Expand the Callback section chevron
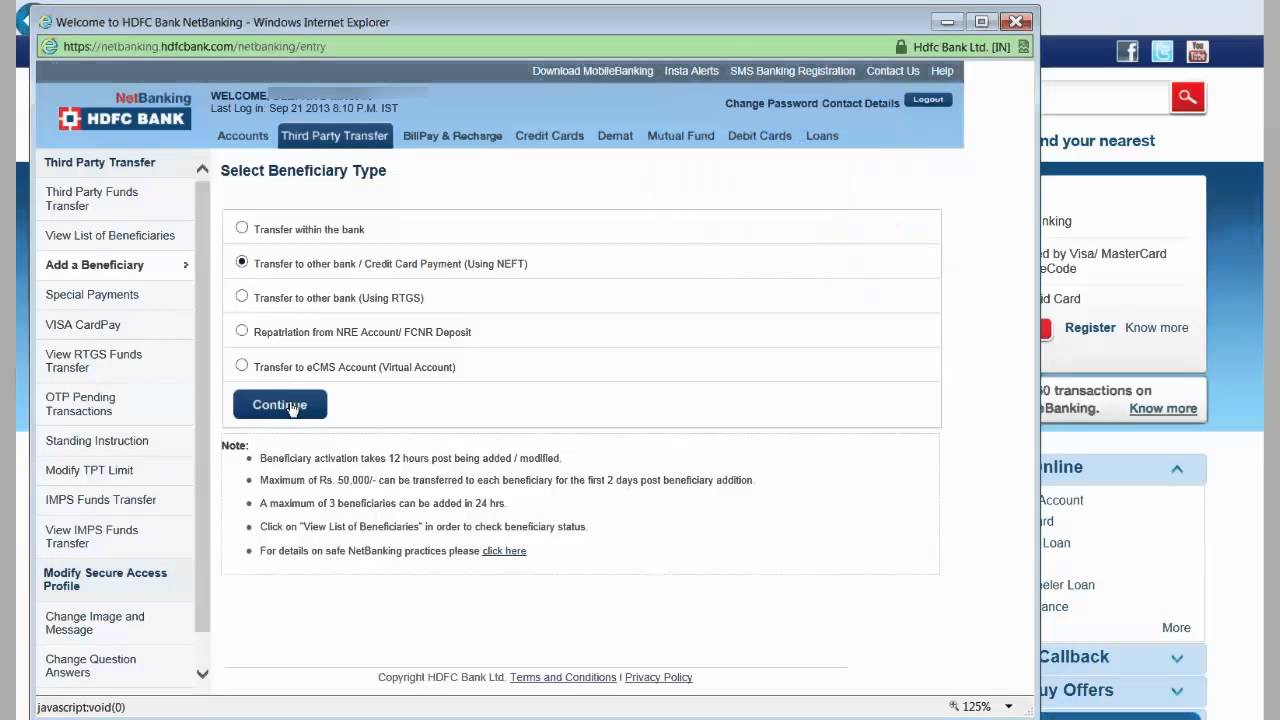This screenshot has height=720, width=1280. coord(1177,658)
